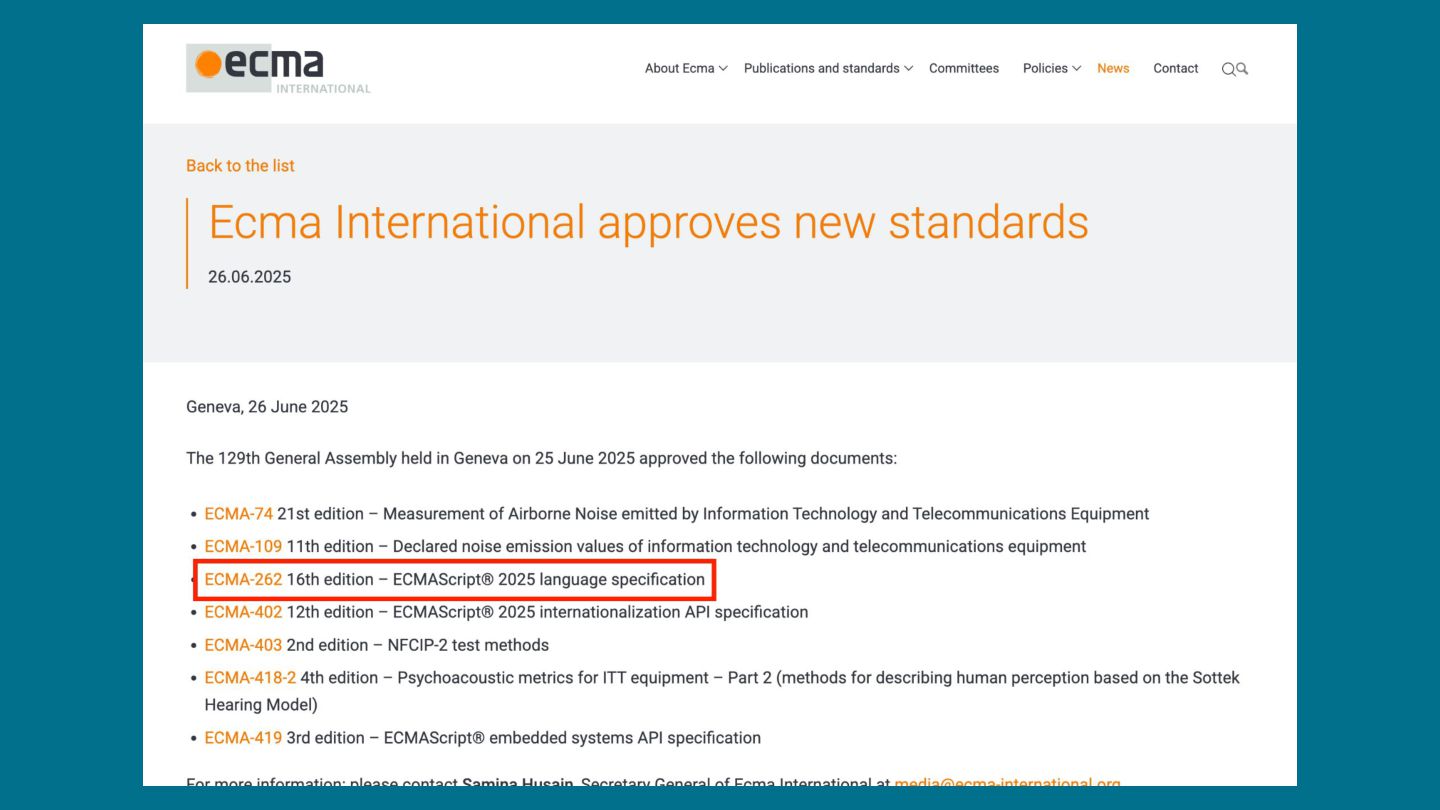Open the ECMA-418-2 standard link
Screen dimensions: 1440x810
(250, 678)
